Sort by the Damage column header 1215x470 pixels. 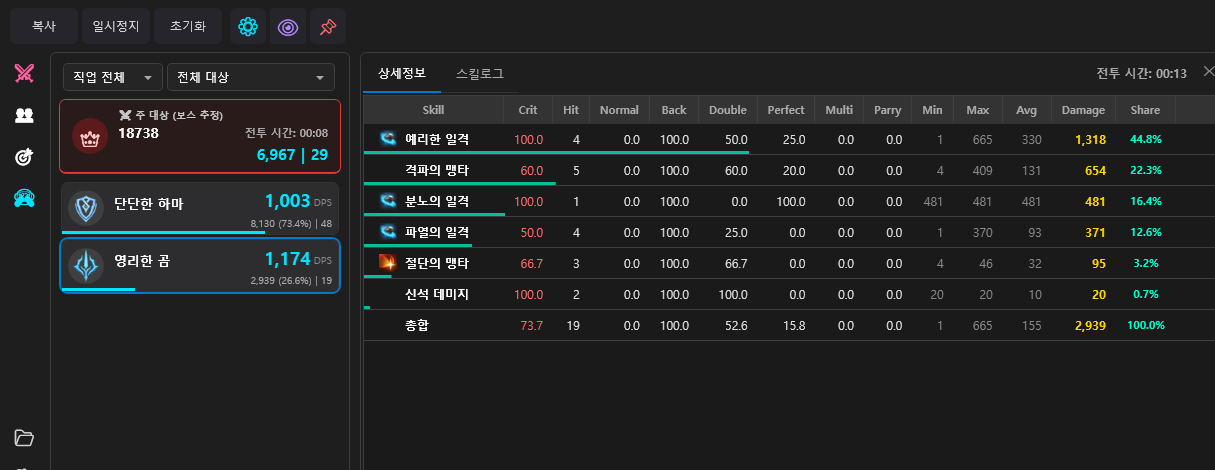tap(1083, 110)
